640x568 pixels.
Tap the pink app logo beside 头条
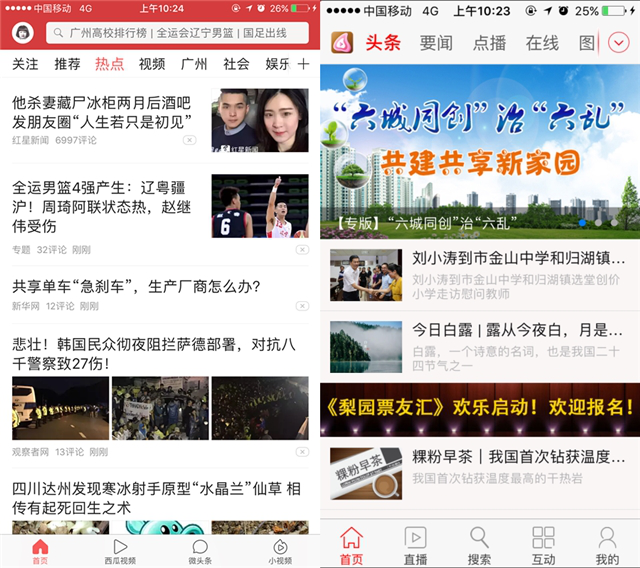coord(342,43)
